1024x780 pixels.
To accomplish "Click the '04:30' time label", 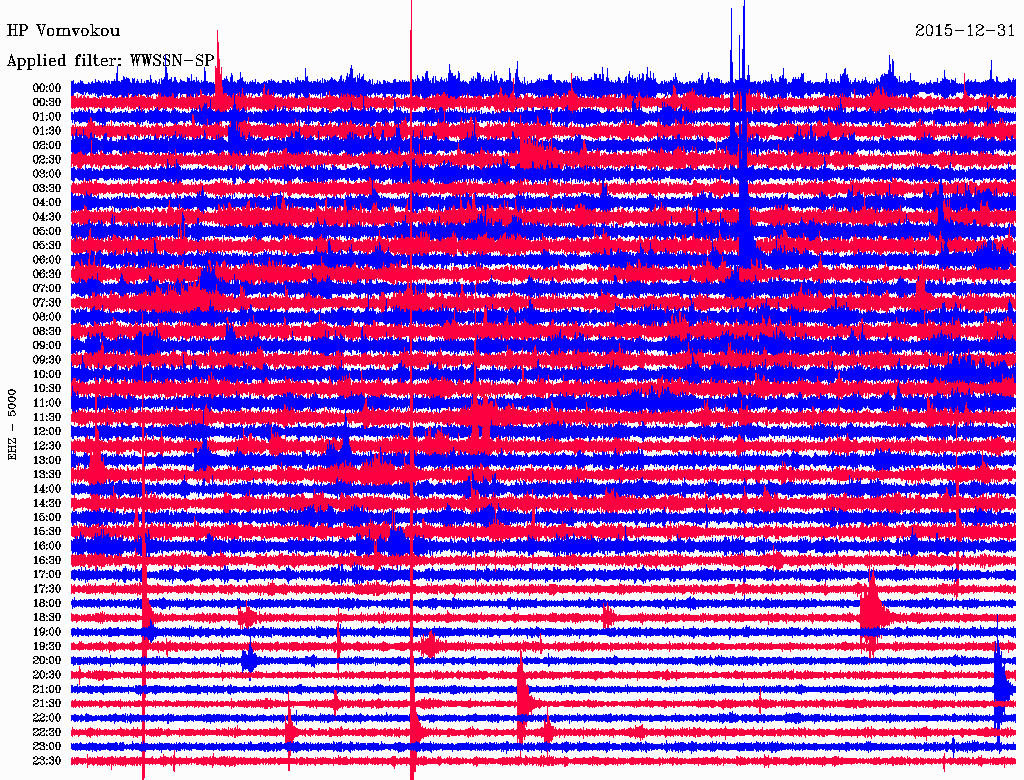I will [x=46, y=218].
